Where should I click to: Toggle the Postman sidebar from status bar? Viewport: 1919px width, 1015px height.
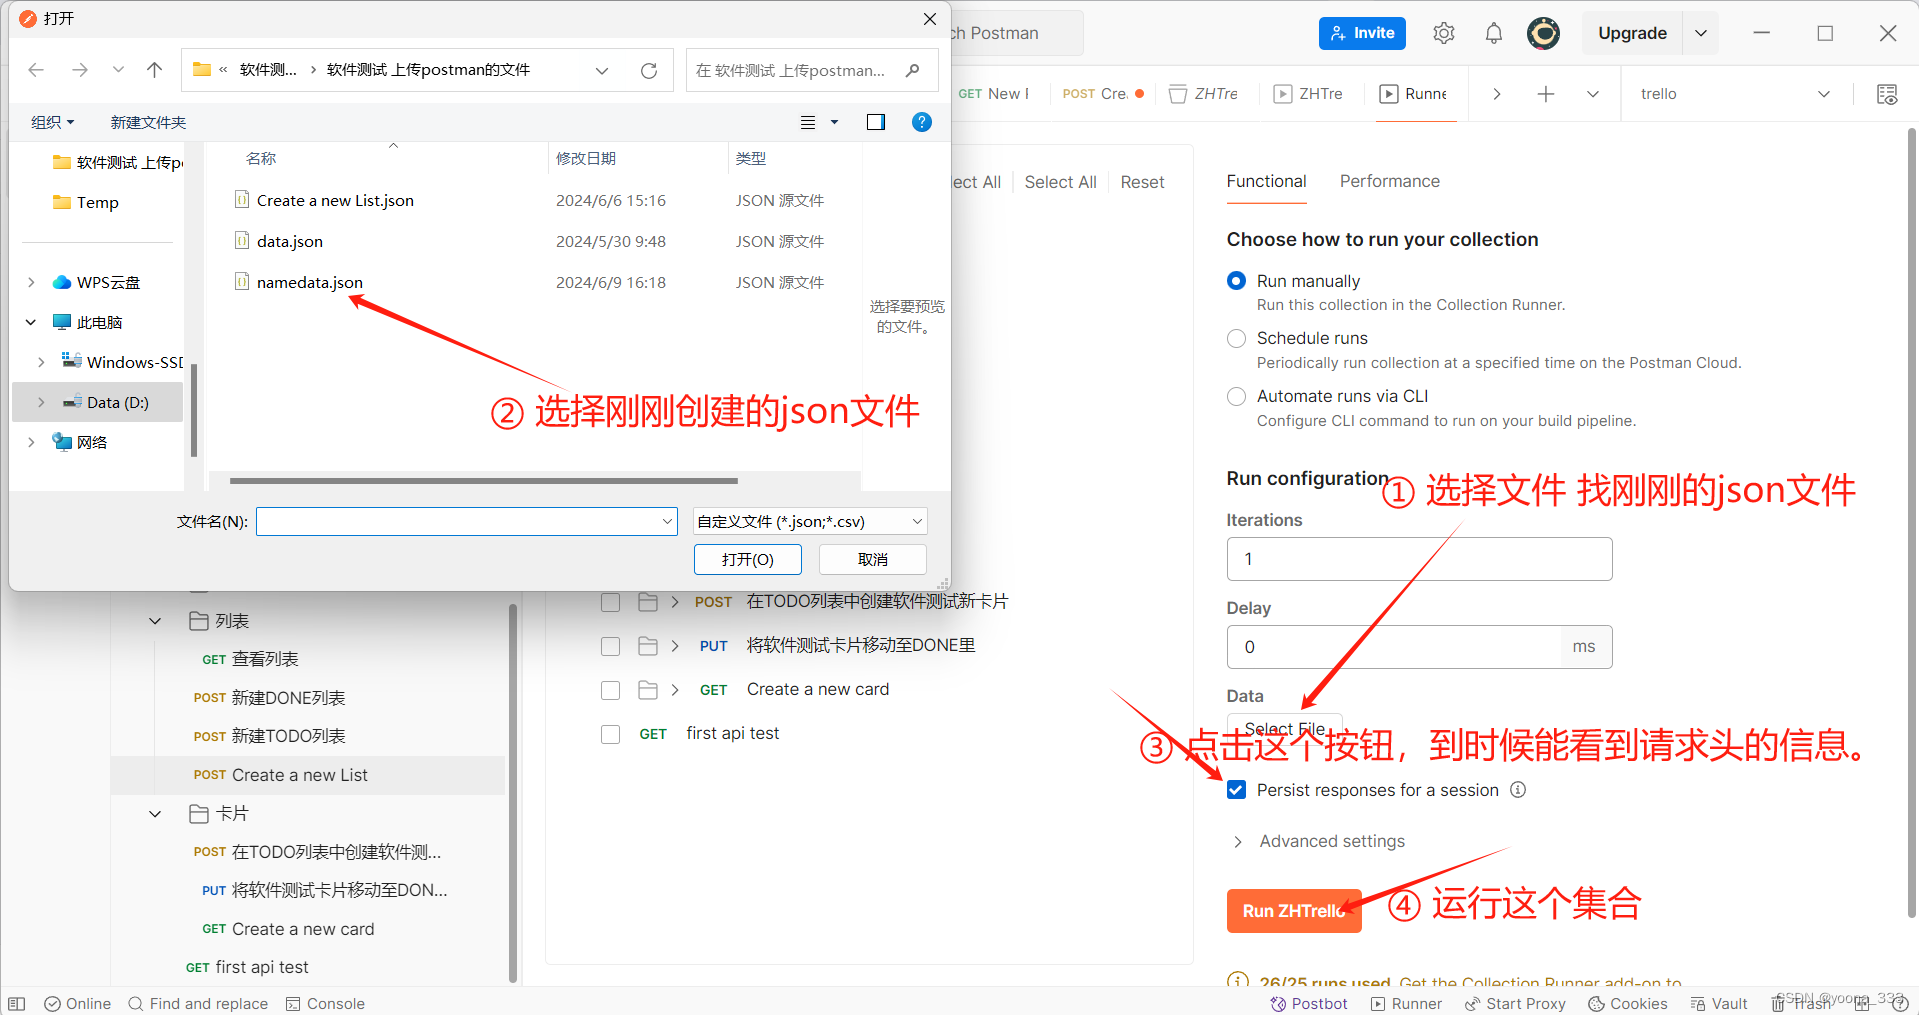[x=16, y=1004]
